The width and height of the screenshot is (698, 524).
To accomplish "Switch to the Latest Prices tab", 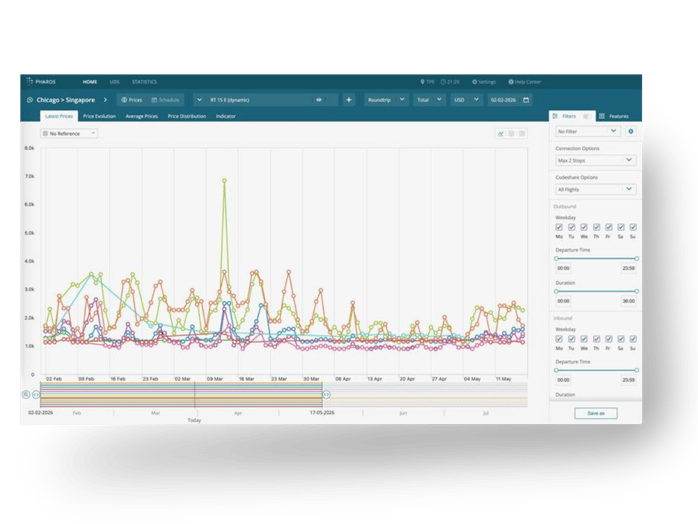I will point(59,116).
